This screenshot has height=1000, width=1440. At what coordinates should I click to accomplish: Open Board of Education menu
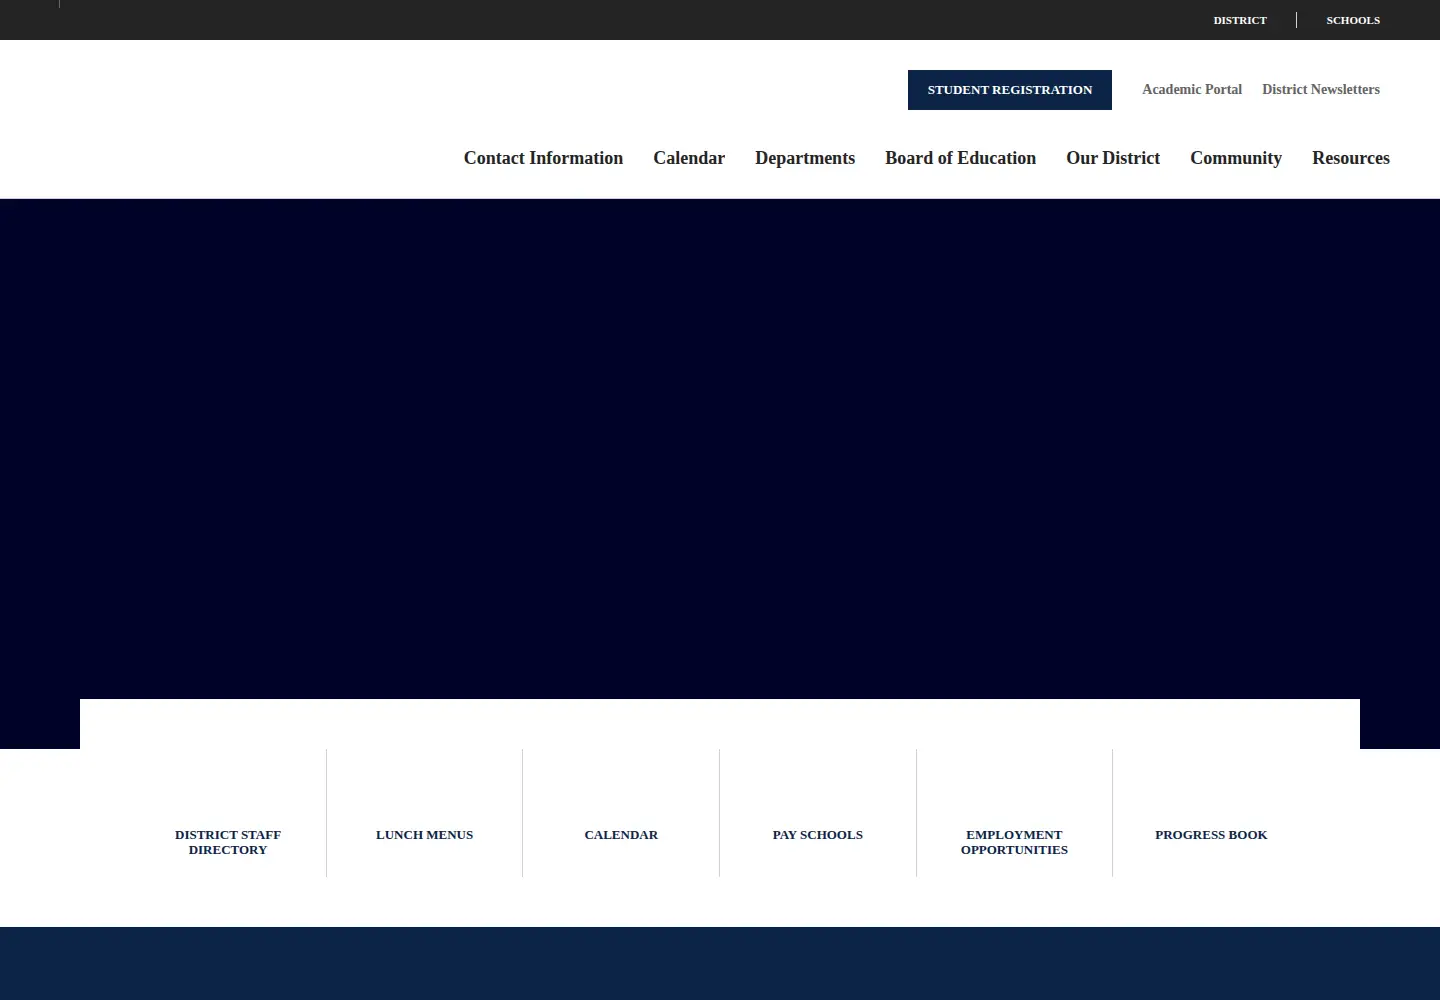pyautogui.click(x=960, y=158)
